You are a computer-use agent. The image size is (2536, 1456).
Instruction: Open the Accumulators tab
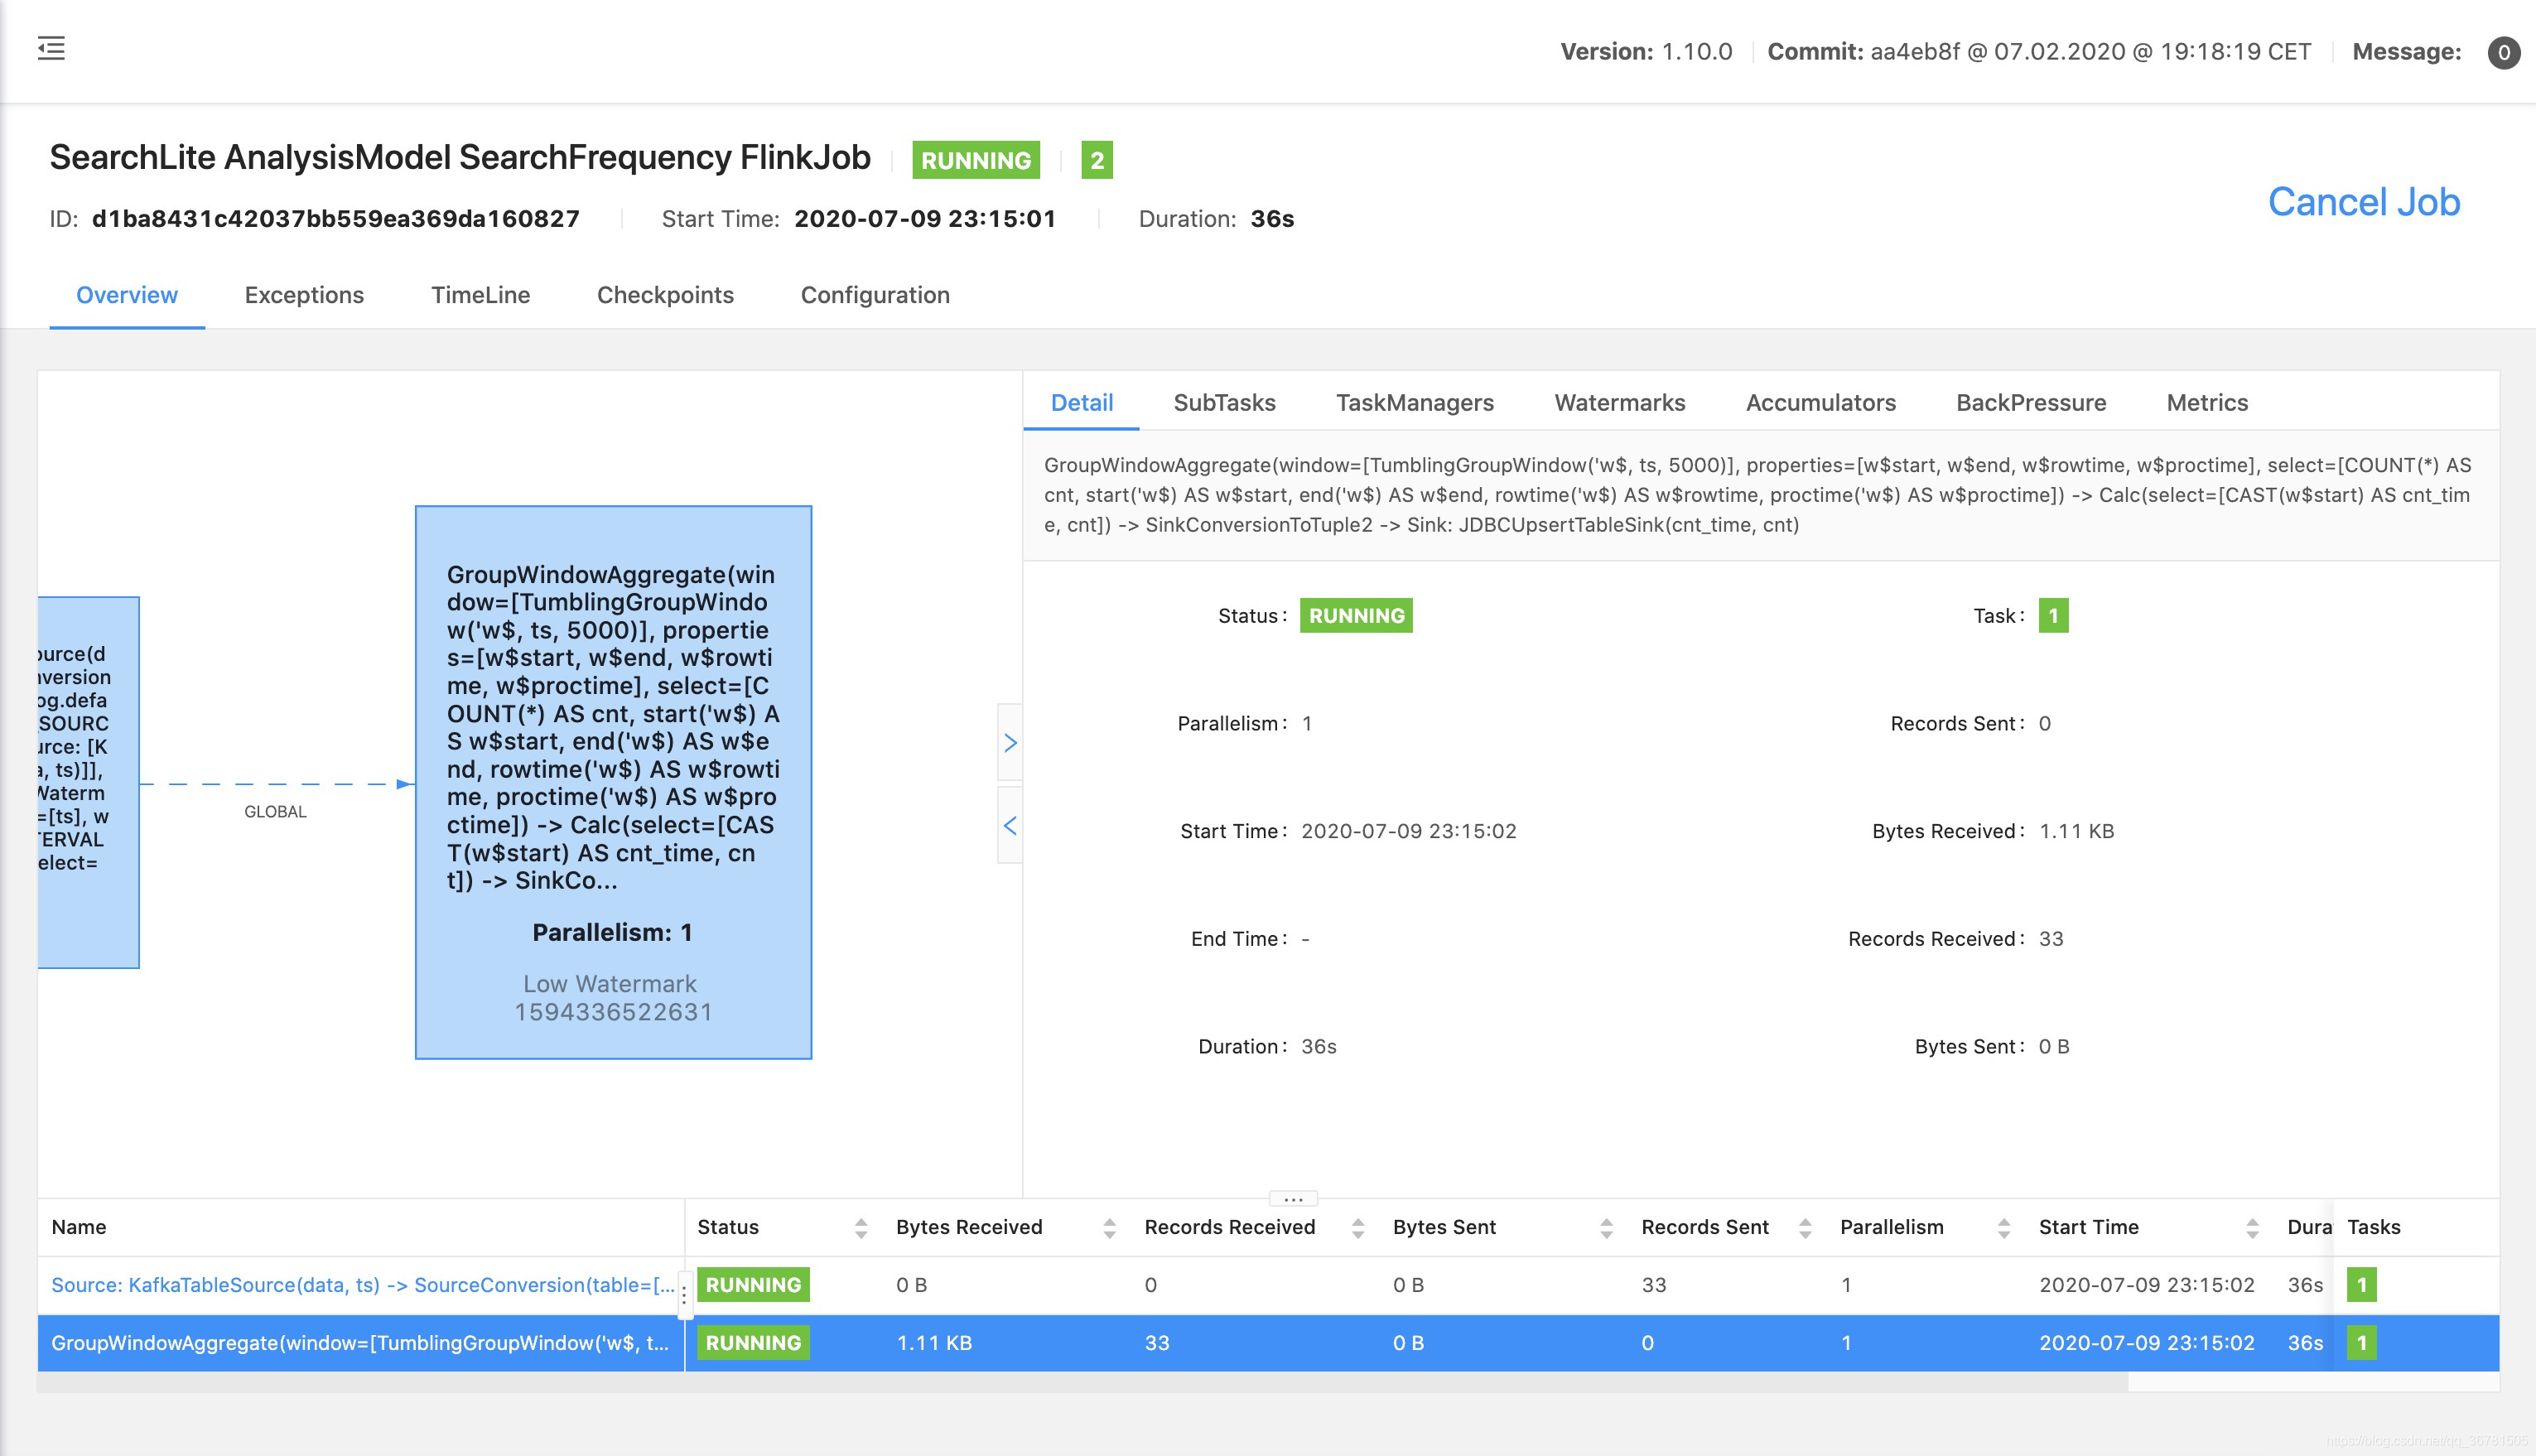click(x=1820, y=403)
